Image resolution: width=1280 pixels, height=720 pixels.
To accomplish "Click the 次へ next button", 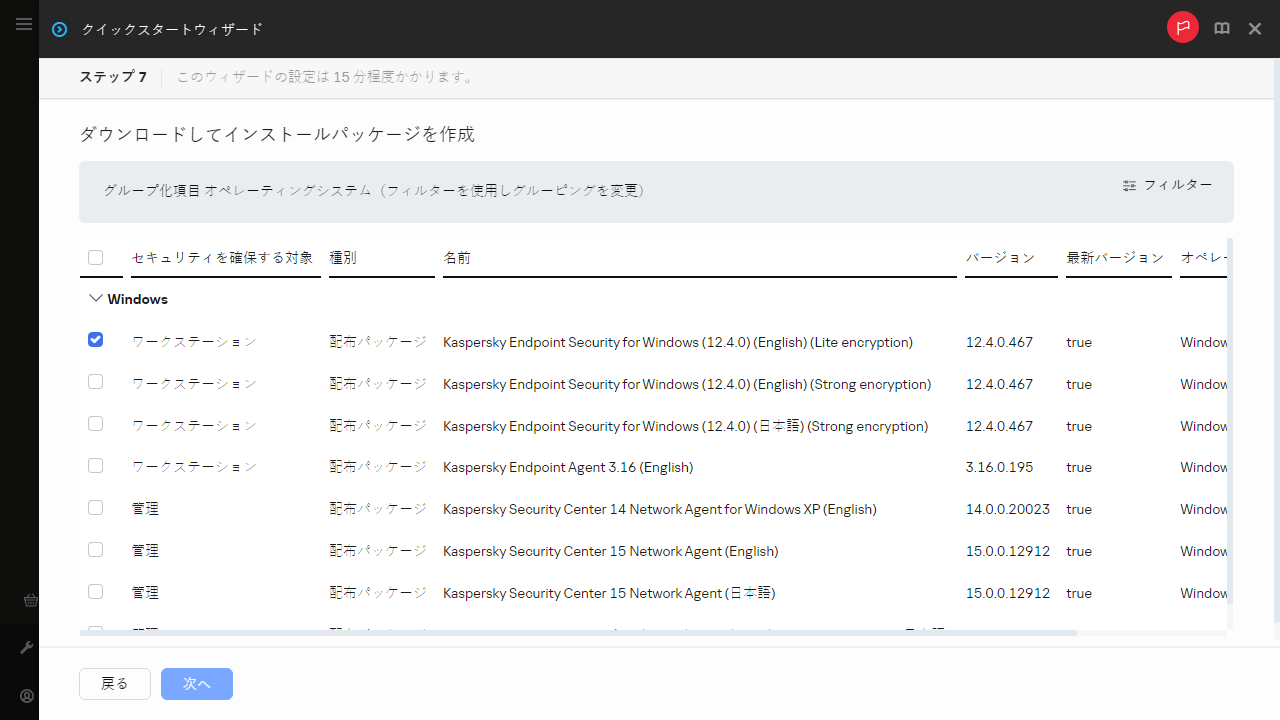I will point(197,684).
